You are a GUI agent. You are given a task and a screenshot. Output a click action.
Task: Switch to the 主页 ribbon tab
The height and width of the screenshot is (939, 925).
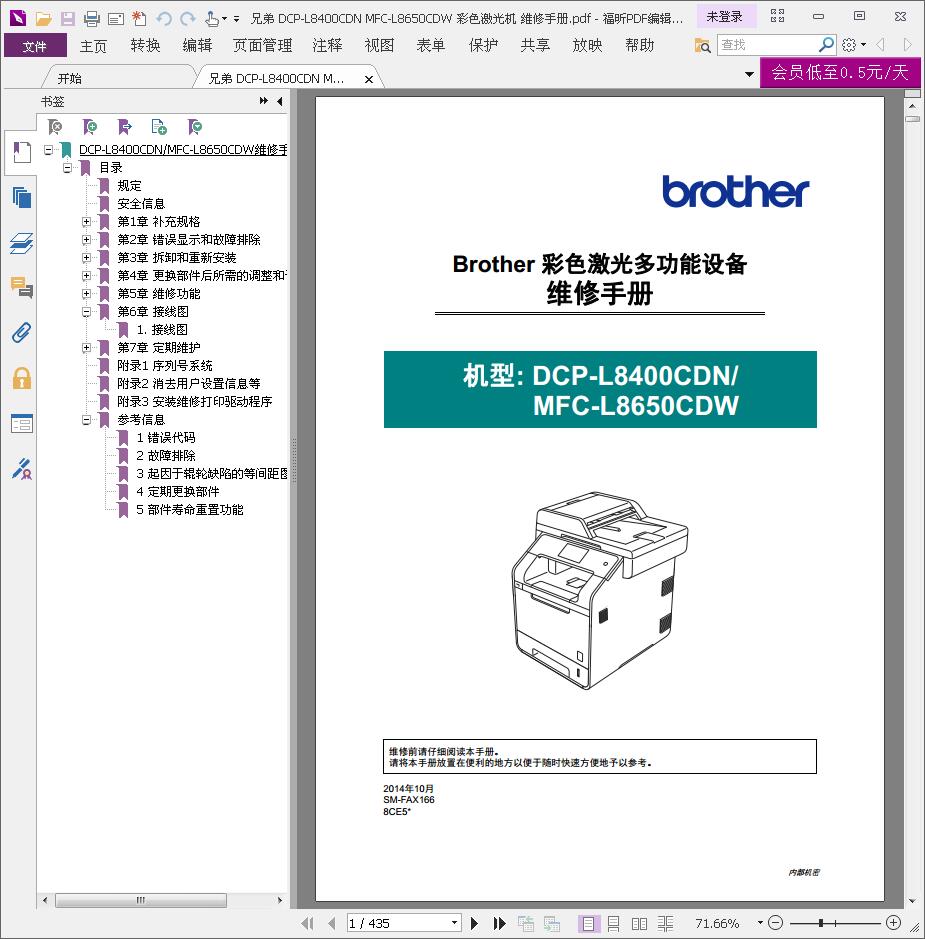click(93, 46)
